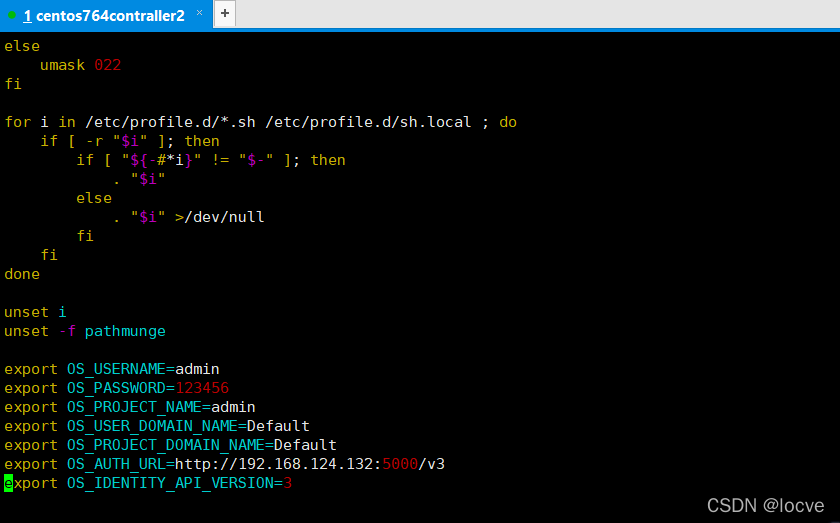Click the 'else' keyword on the first line
Image resolution: width=840 pixels, height=523 pixels.
22,46
